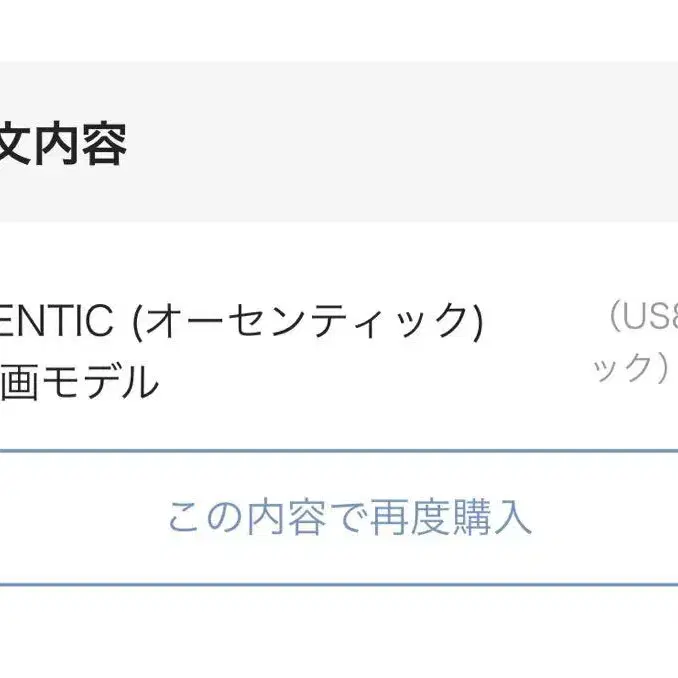Tap the (US8 size label
The height and width of the screenshot is (678, 678).
[642, 319]
